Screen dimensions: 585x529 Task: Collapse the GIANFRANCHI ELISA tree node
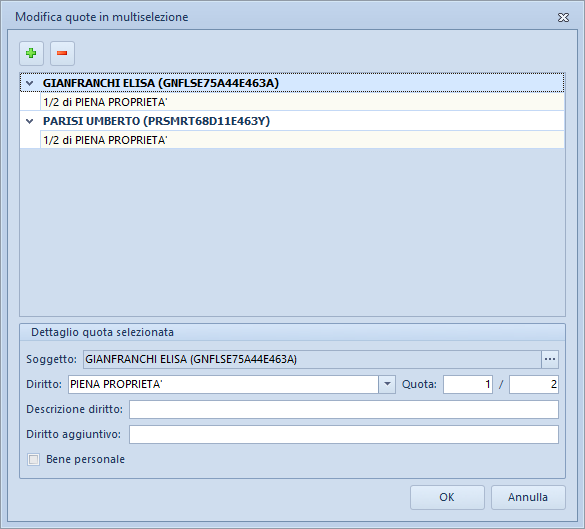[x=30, y=83]
